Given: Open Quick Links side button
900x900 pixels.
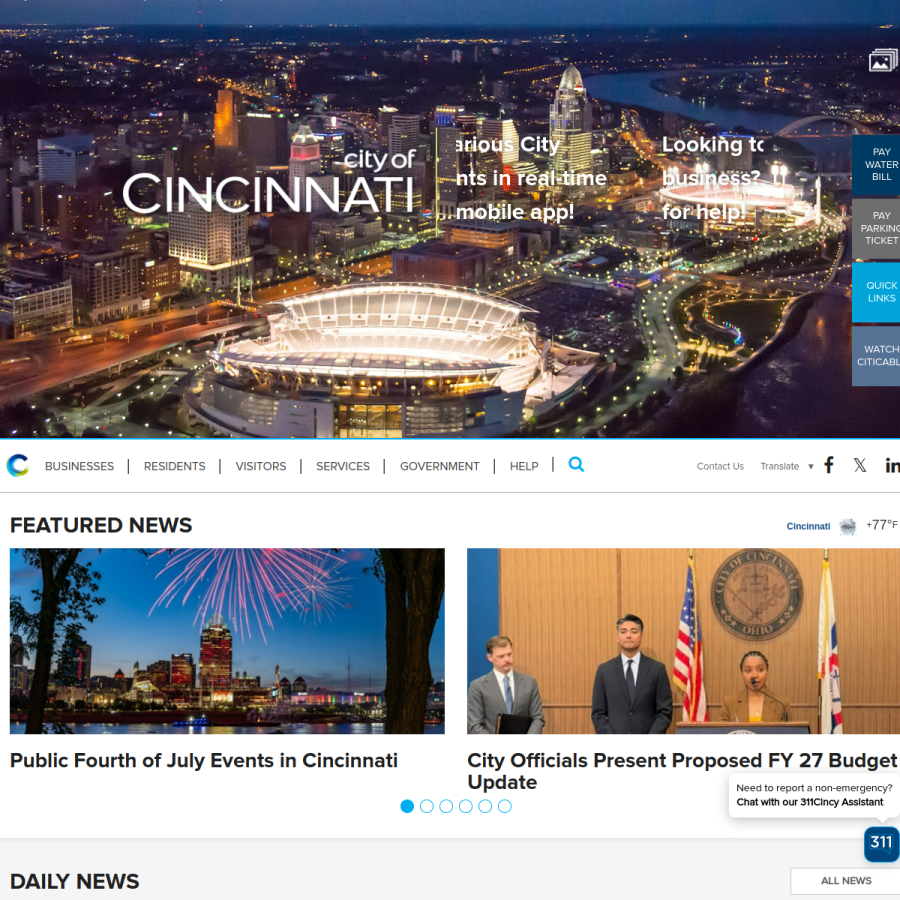Looking at the screenshot, I should pos(876,292).
